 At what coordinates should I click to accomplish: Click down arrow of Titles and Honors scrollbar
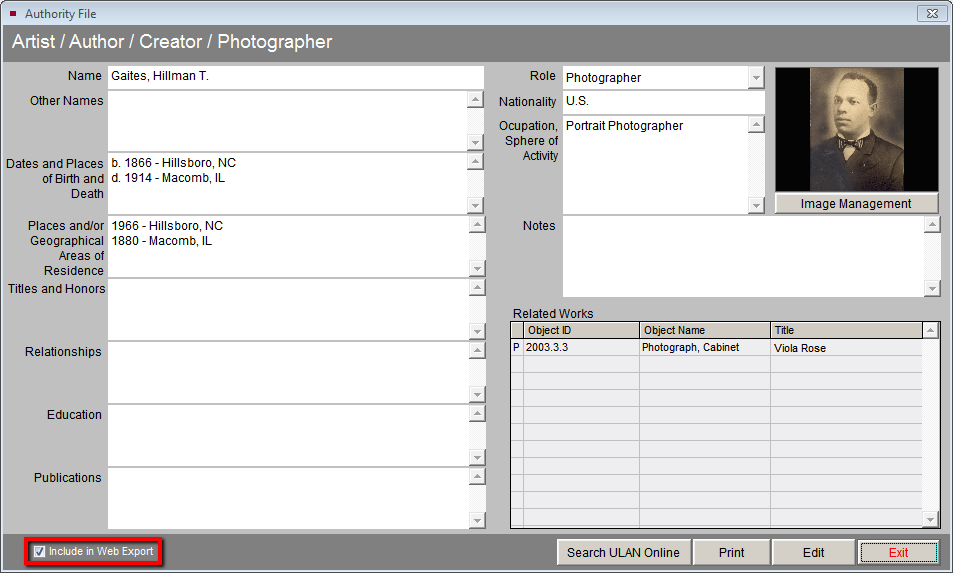477,332
